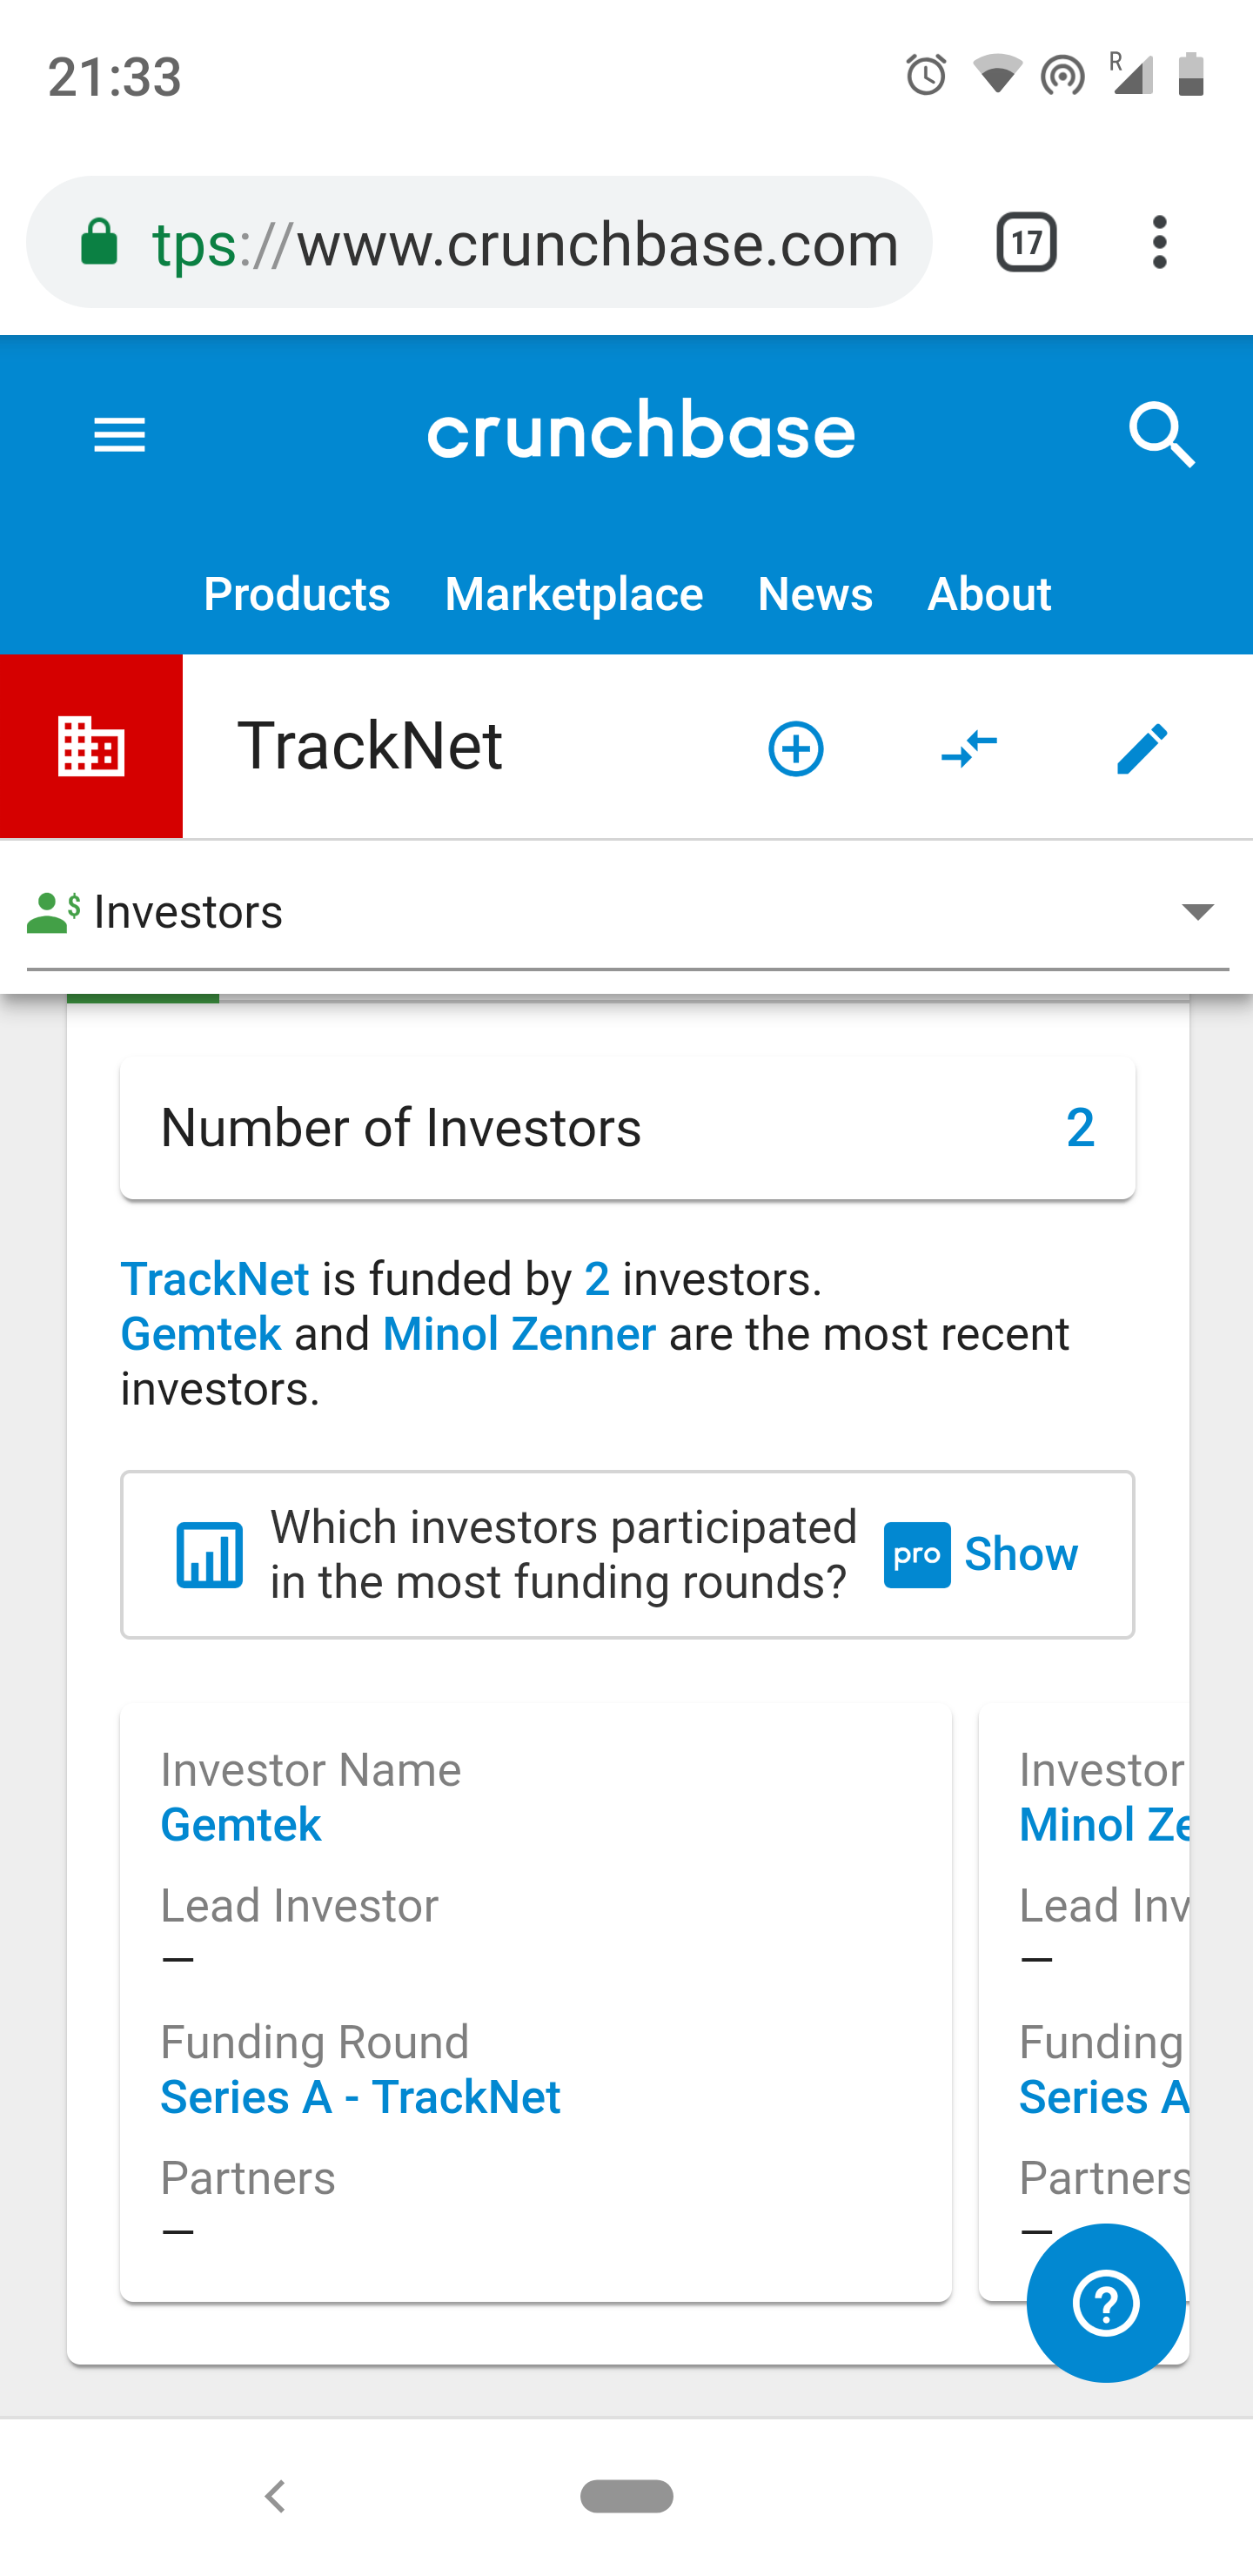Screen dimensions: 1253x2576
Task: Go to the News menu item
Action: pyautogui.click(x=815, y=594)
